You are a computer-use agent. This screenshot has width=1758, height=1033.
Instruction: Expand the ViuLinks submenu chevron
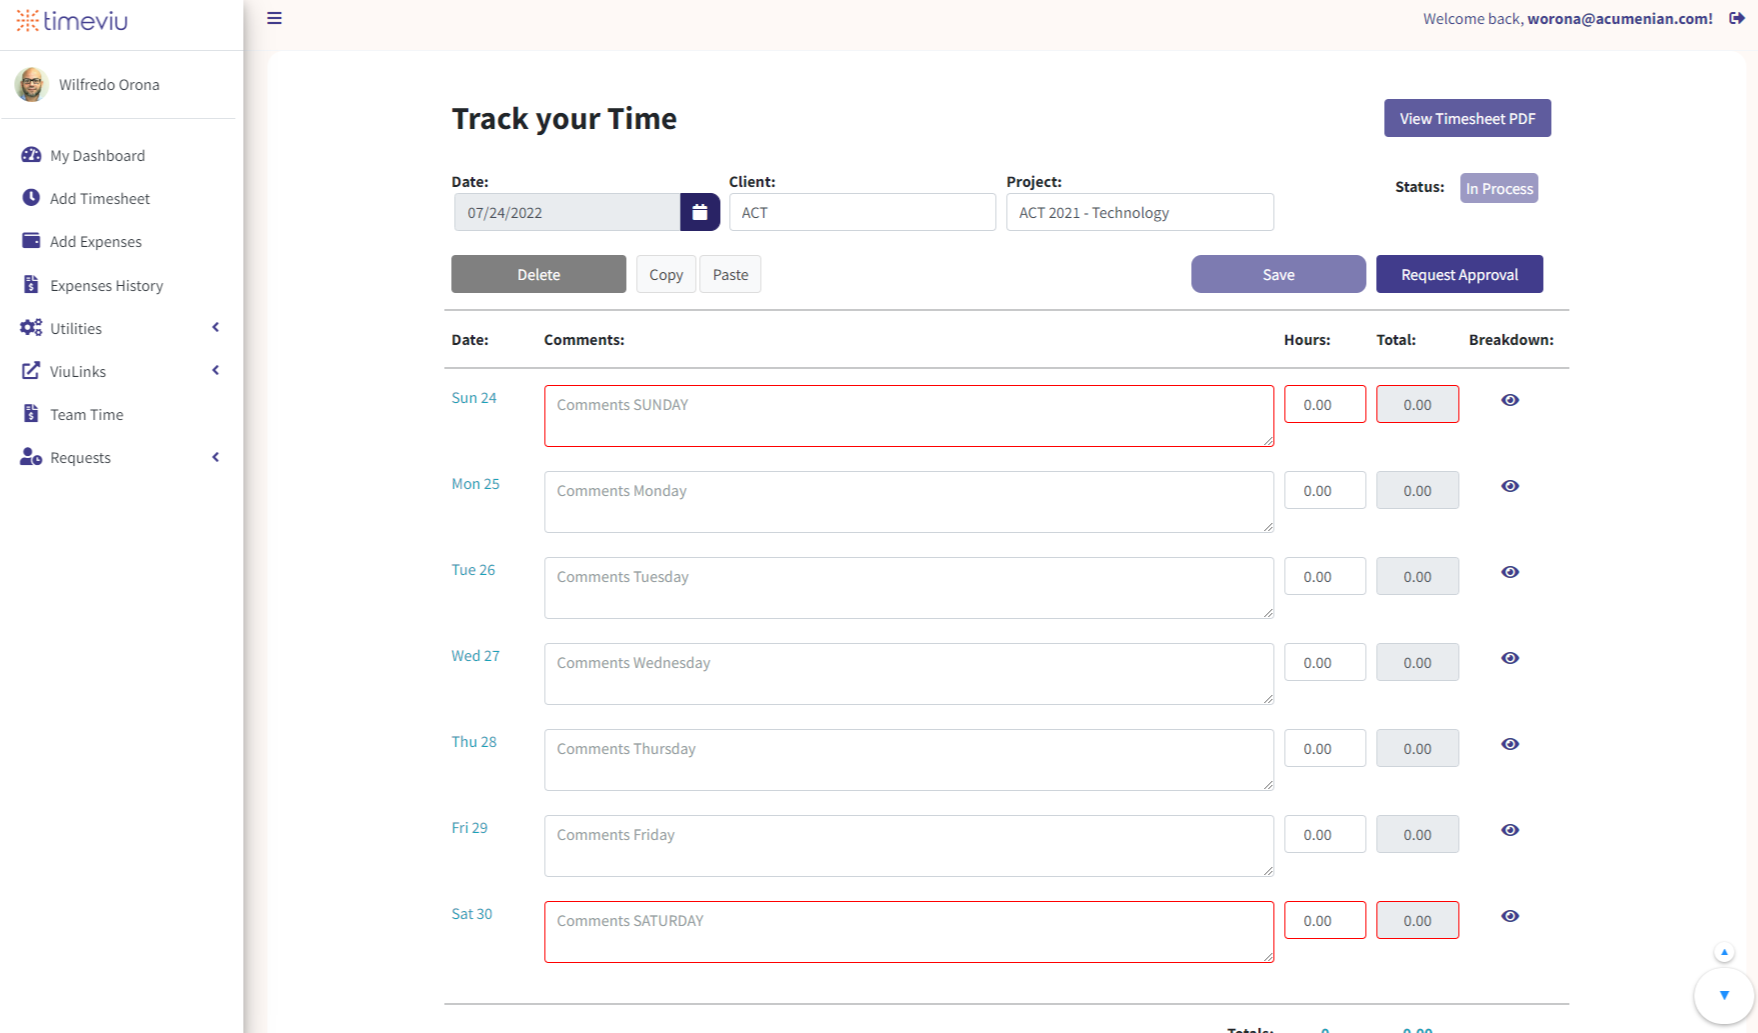(x=215, y=371)
